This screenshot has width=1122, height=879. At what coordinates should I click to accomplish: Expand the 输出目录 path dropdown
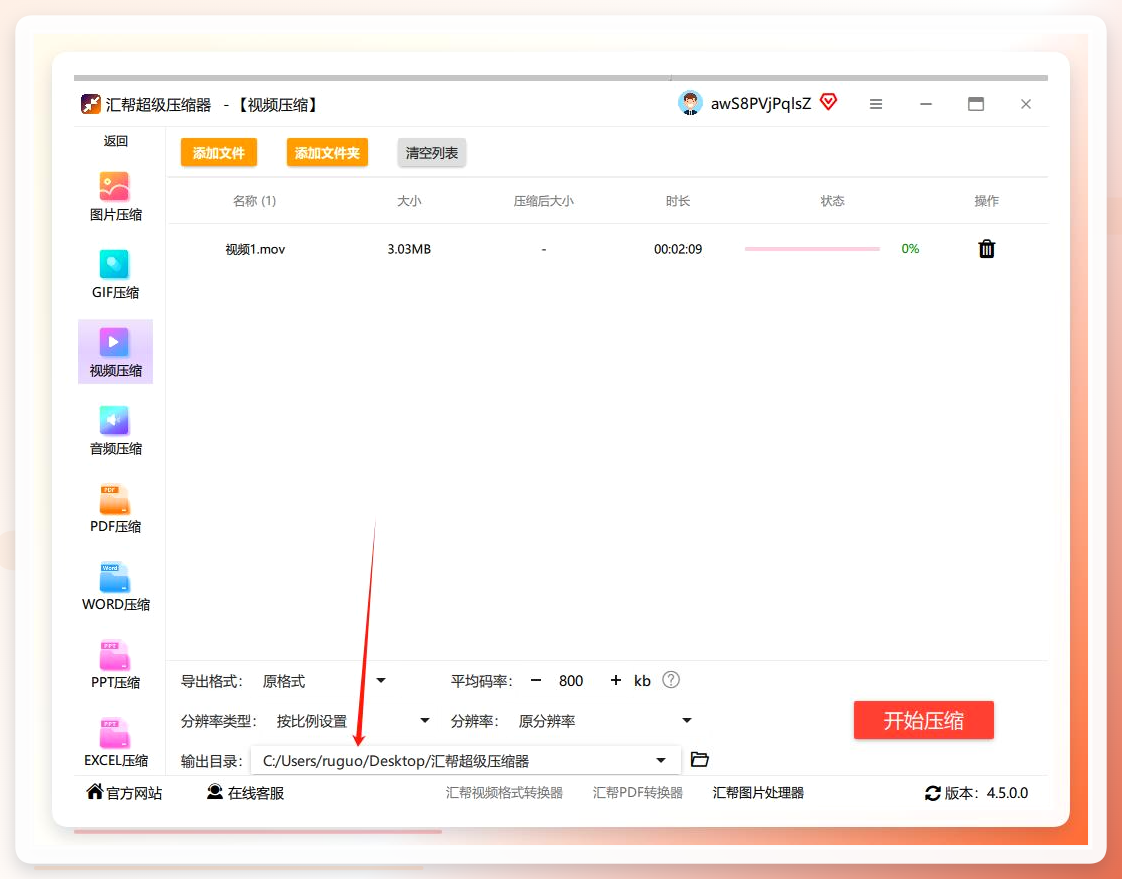[x=661, y=760]
